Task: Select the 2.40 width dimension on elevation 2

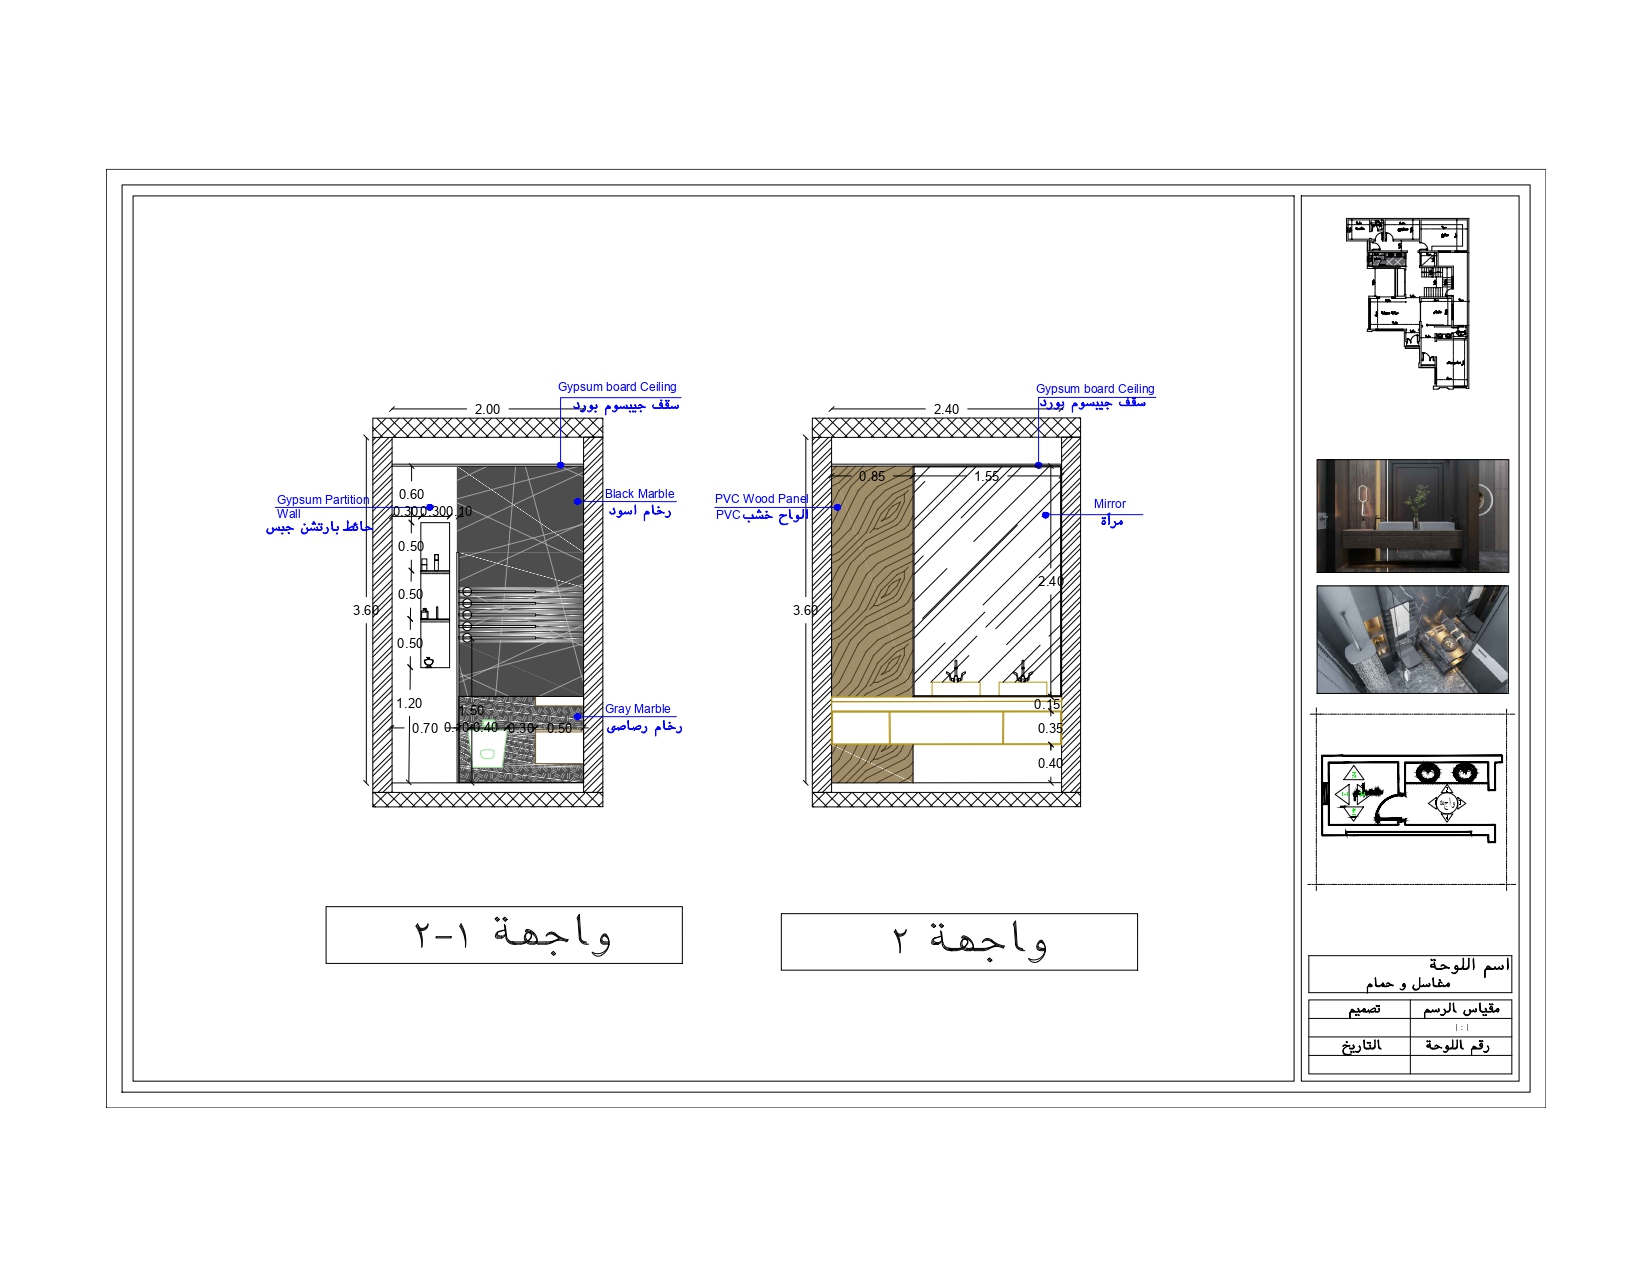Action: (944, 409)
